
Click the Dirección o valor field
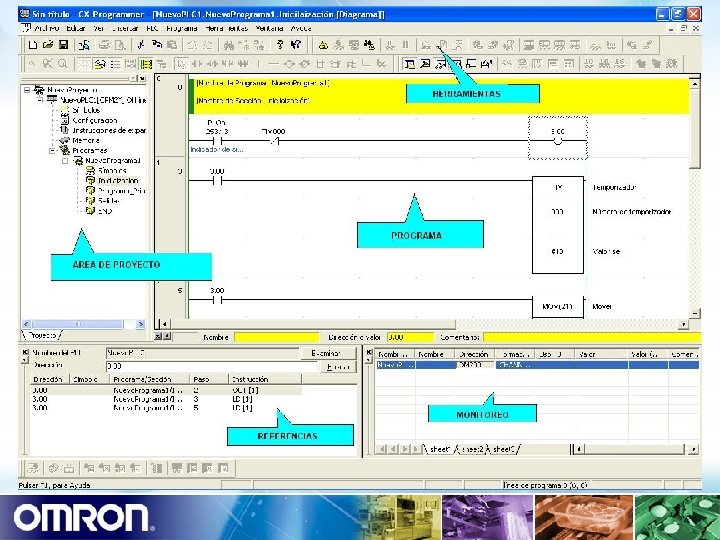410,338
